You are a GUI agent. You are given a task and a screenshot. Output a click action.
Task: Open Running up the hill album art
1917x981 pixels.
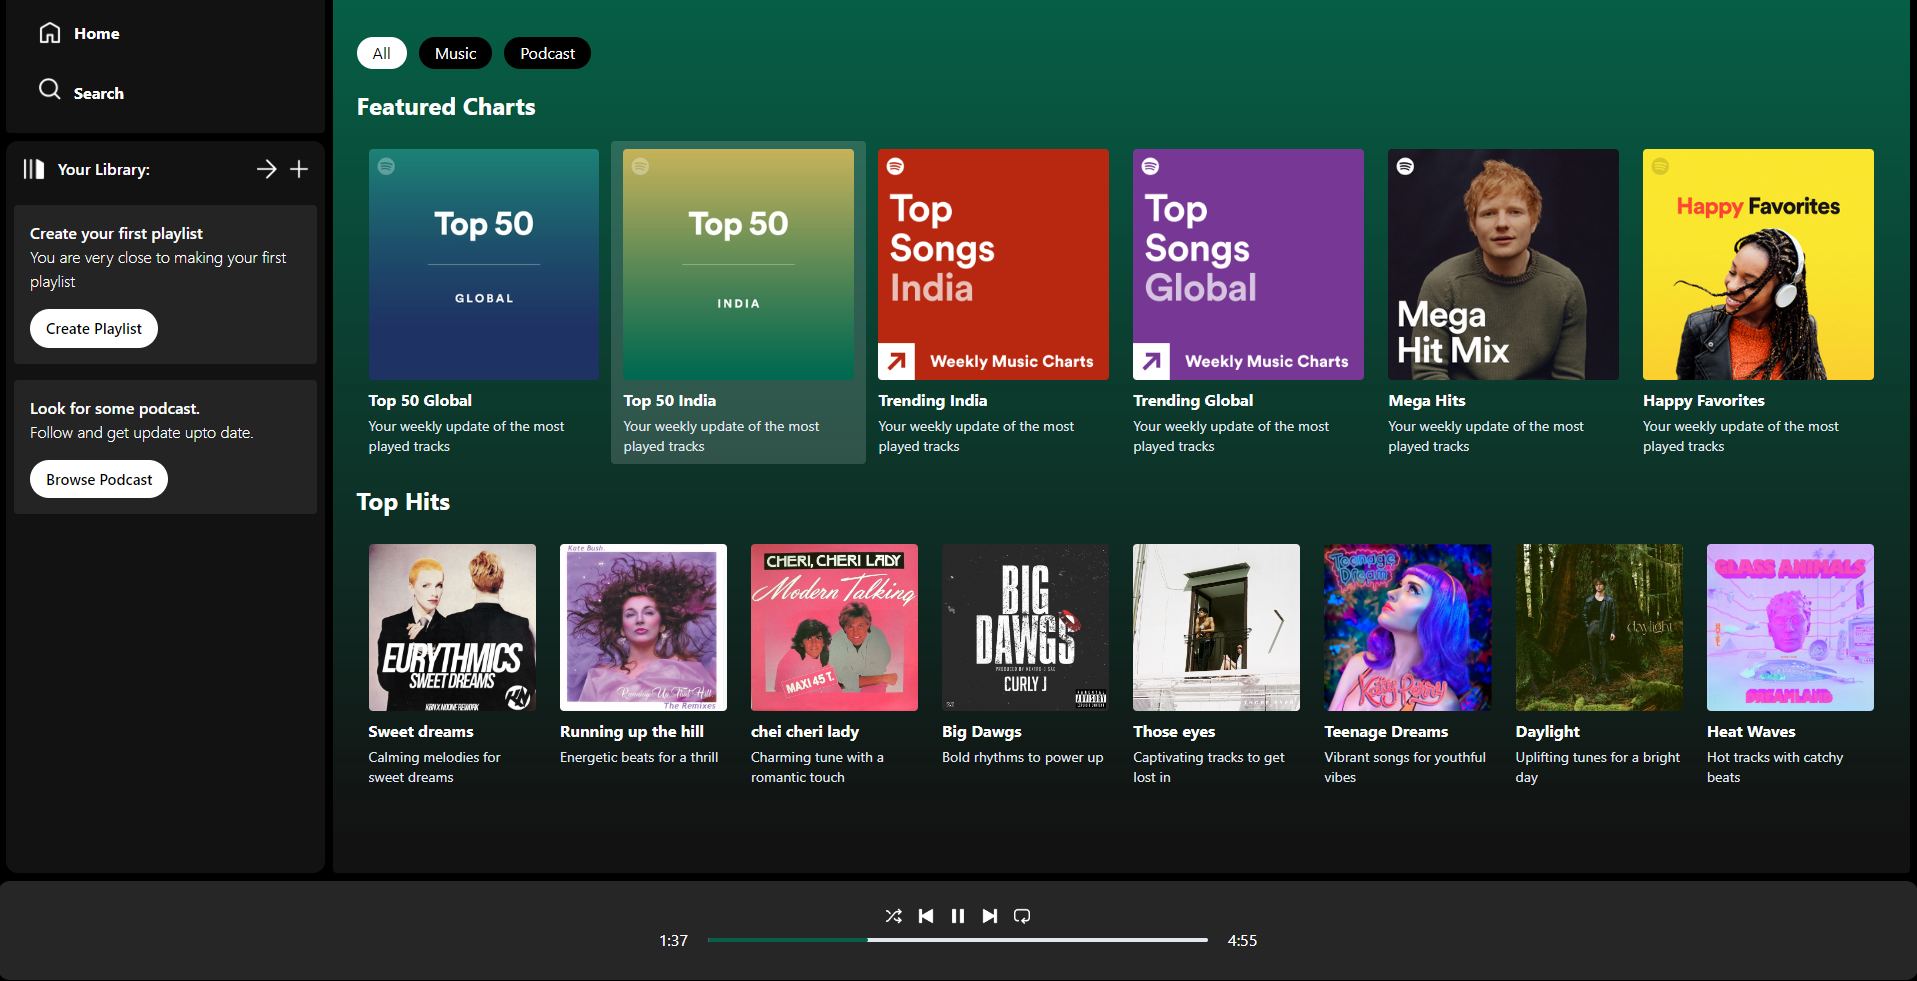(x=643, y=627)
